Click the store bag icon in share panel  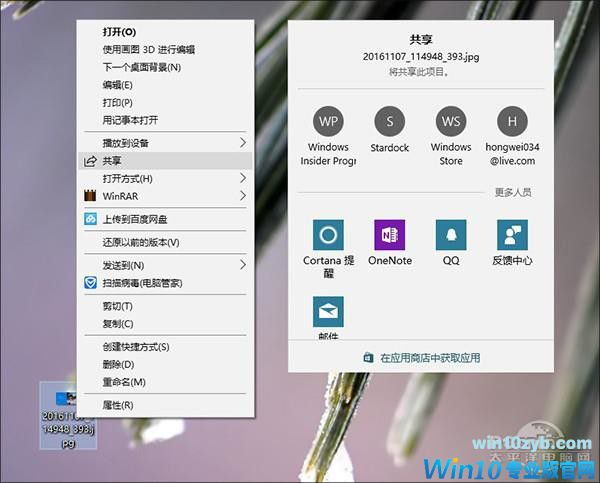(x=368, y=357)
